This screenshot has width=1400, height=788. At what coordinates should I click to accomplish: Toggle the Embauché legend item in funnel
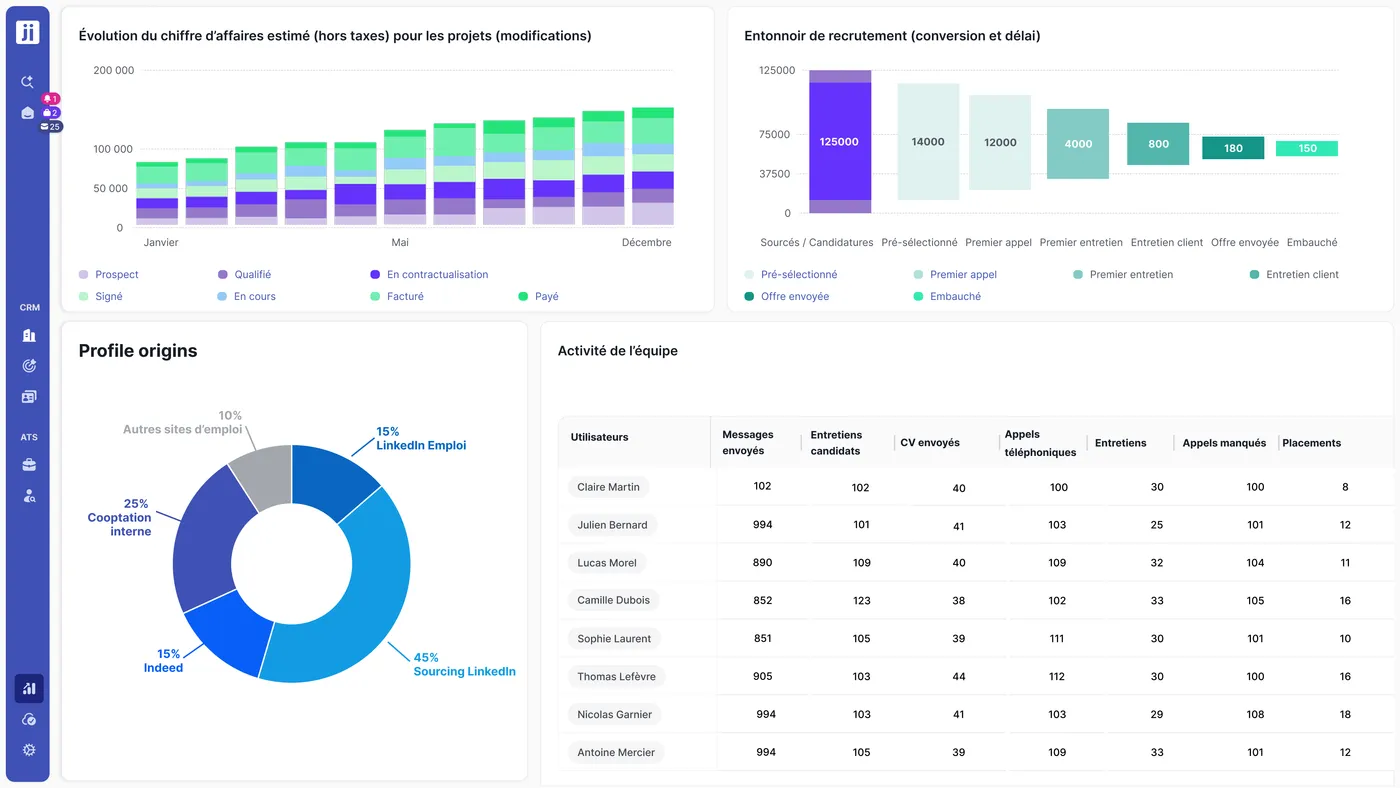(x=954, y=297)
